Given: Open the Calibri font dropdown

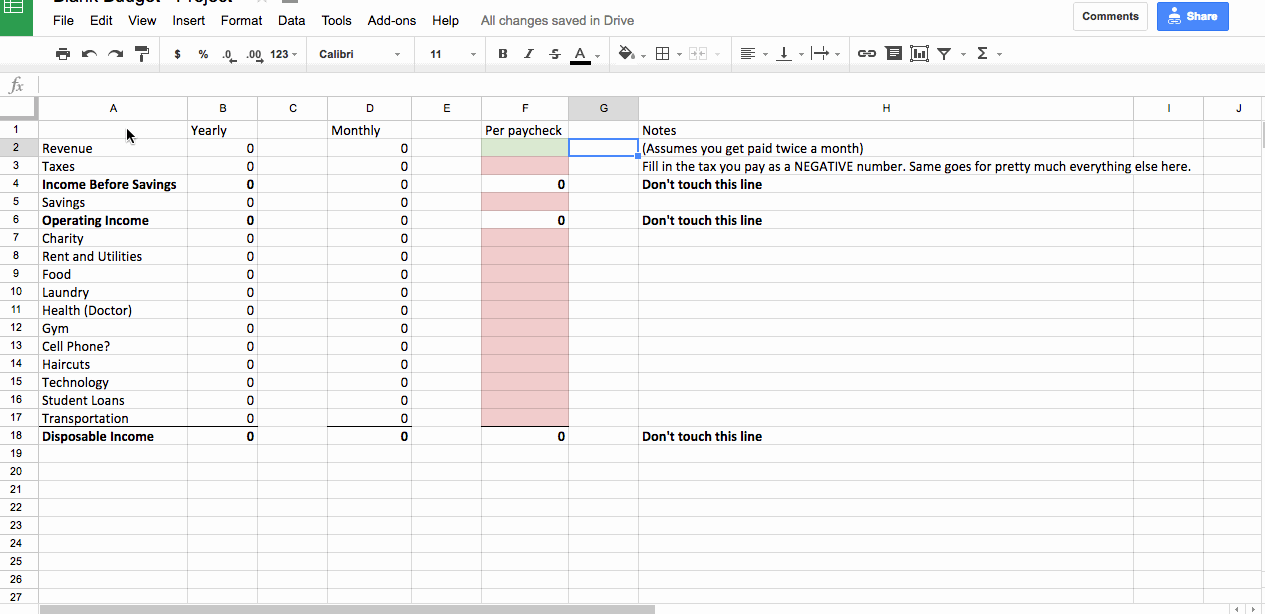Looking at the screenshot, I should coord(359,54).
